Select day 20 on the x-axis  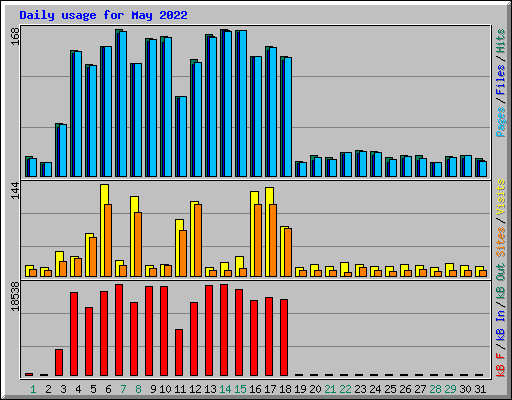(315, 389)
